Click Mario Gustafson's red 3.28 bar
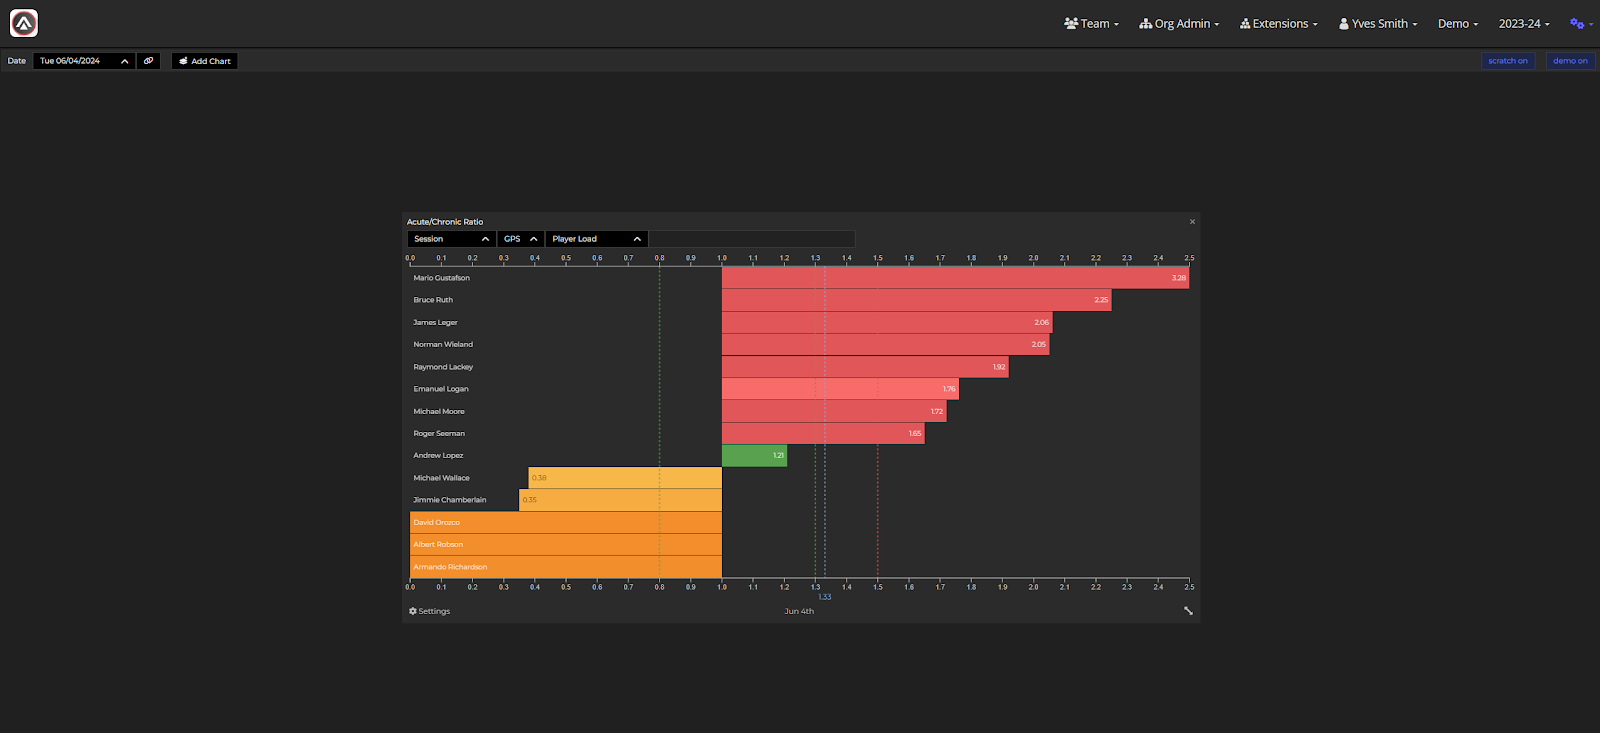This screenshot has width=1600, height=733. click(955, 278)
